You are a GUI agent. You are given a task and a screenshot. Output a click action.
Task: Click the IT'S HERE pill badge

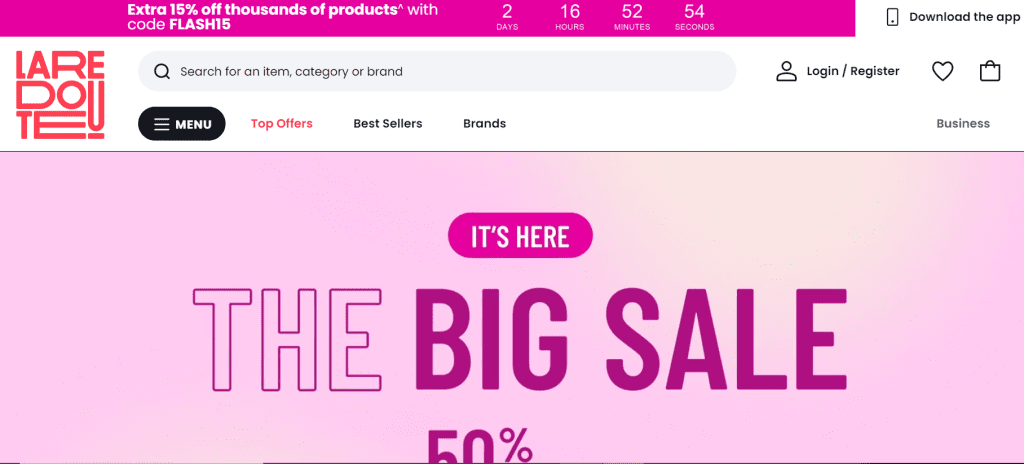point(520,235)
